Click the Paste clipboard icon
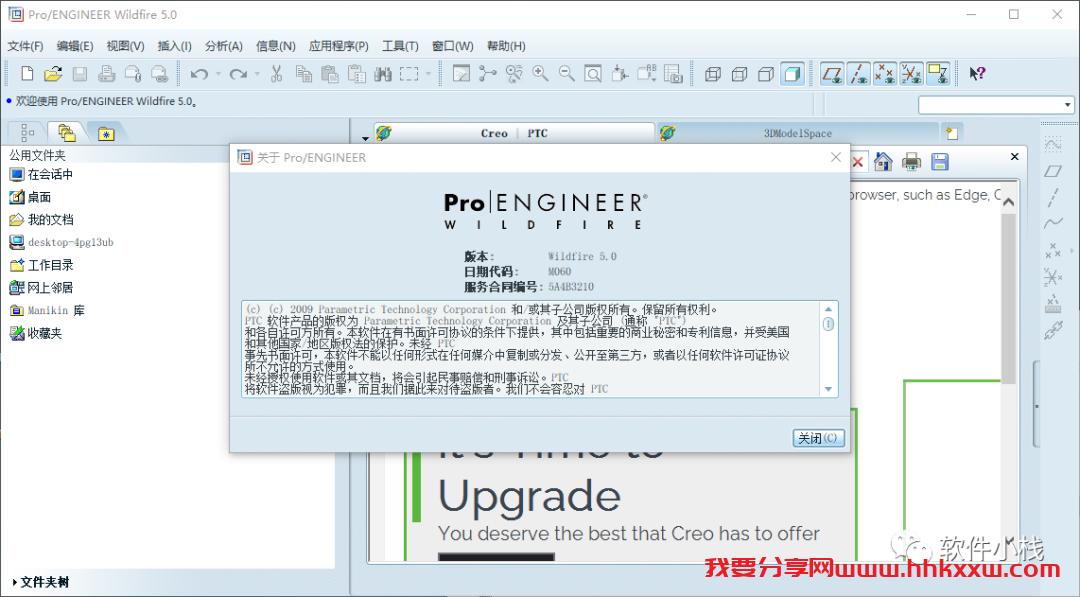This screenshot has height=597, width=1080. click(x=330, y=74)
